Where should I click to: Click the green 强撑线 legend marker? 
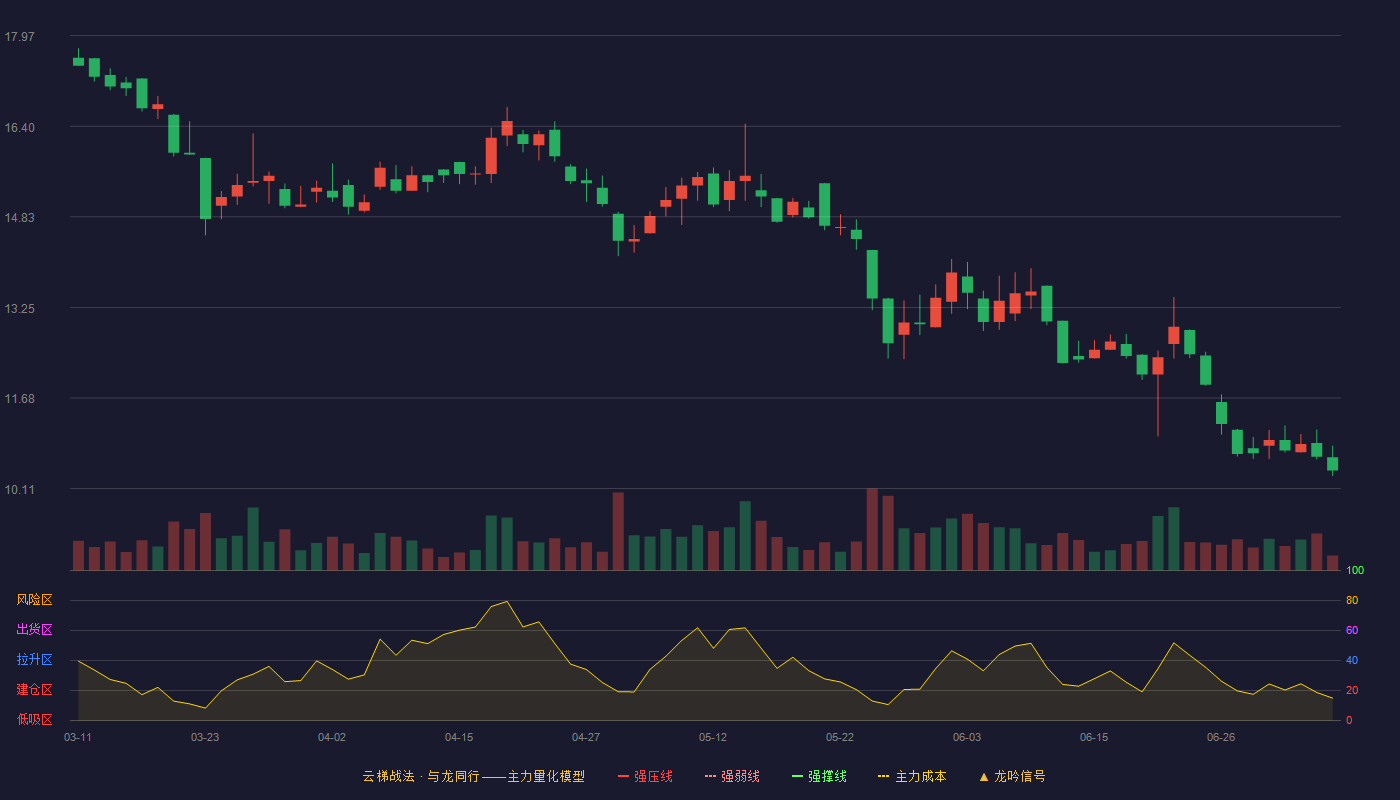pos(798,776)
